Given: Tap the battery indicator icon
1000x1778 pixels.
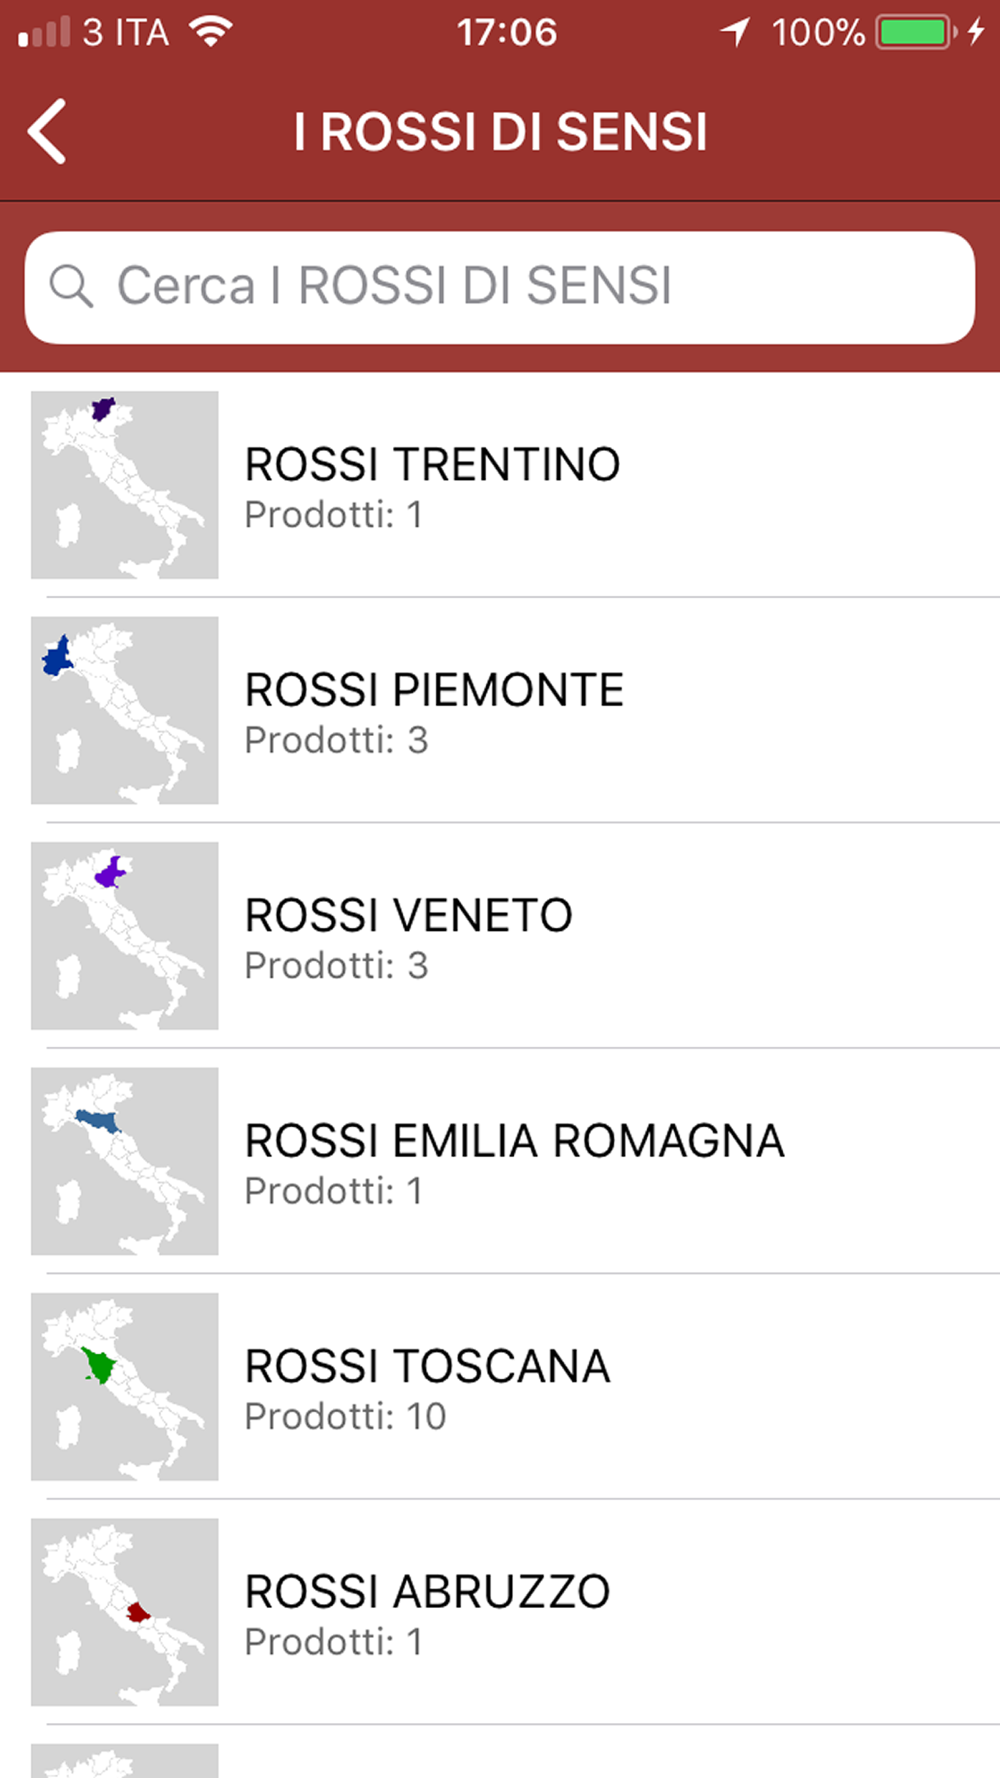Looking at the screenshot, I should click(916, 32).
